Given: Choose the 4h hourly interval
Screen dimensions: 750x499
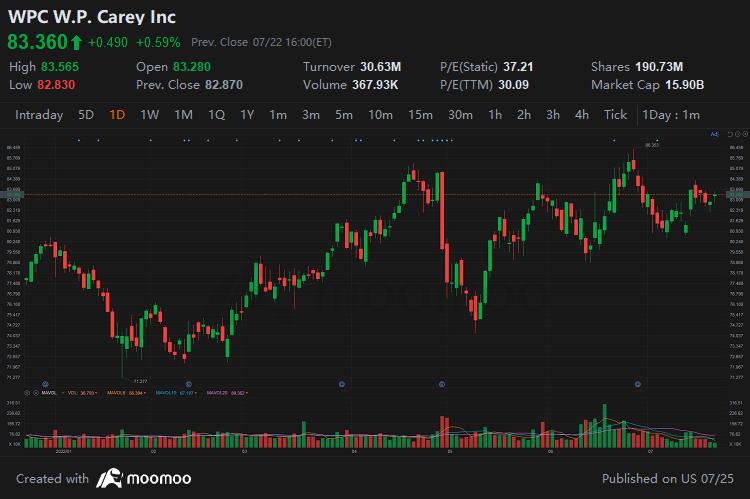Looking at the screenshot, I should tap(582, 115).
